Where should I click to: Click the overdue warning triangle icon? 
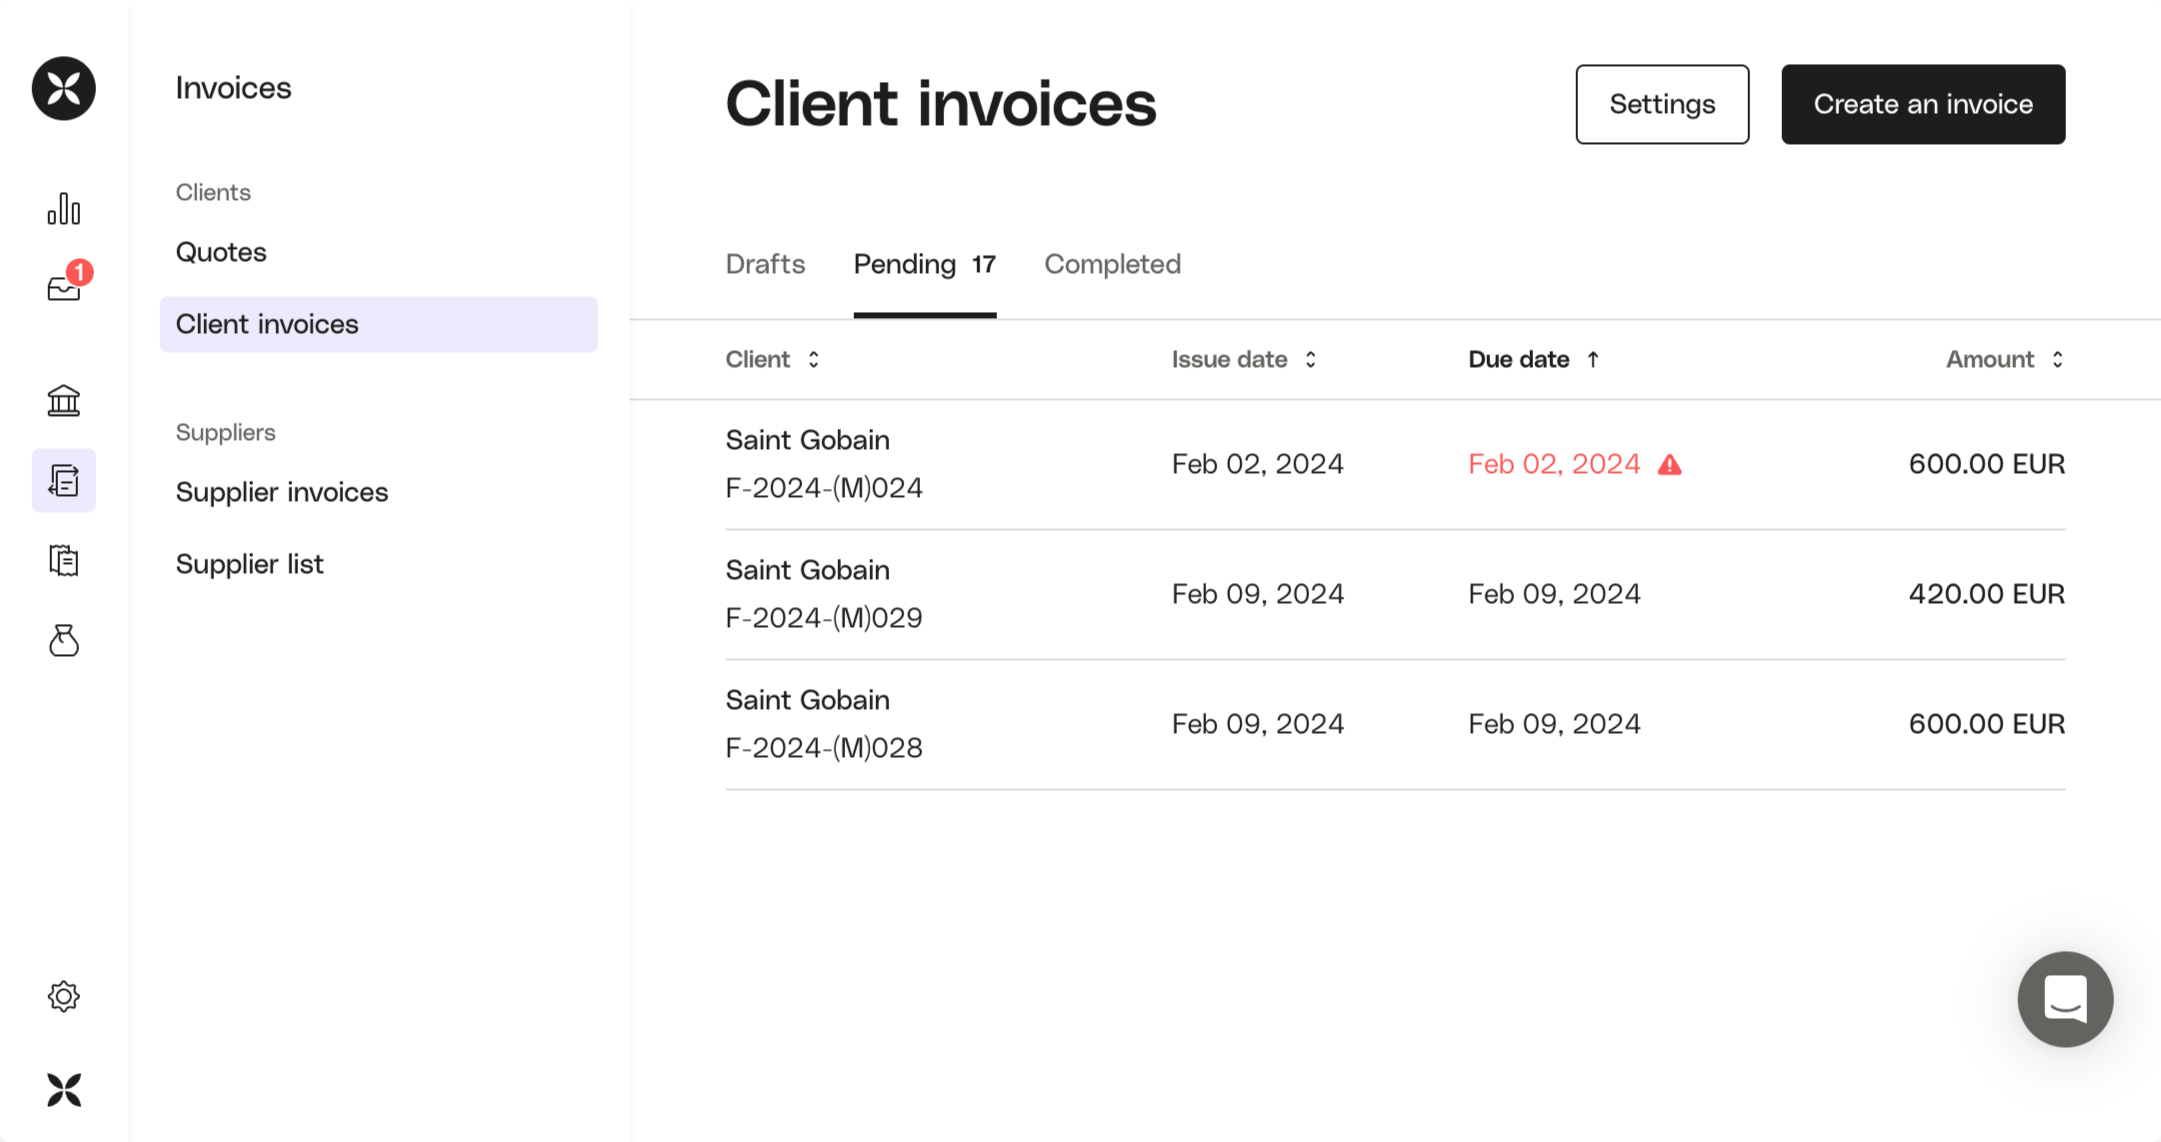pyautogui.click(x=1670, y=465)
